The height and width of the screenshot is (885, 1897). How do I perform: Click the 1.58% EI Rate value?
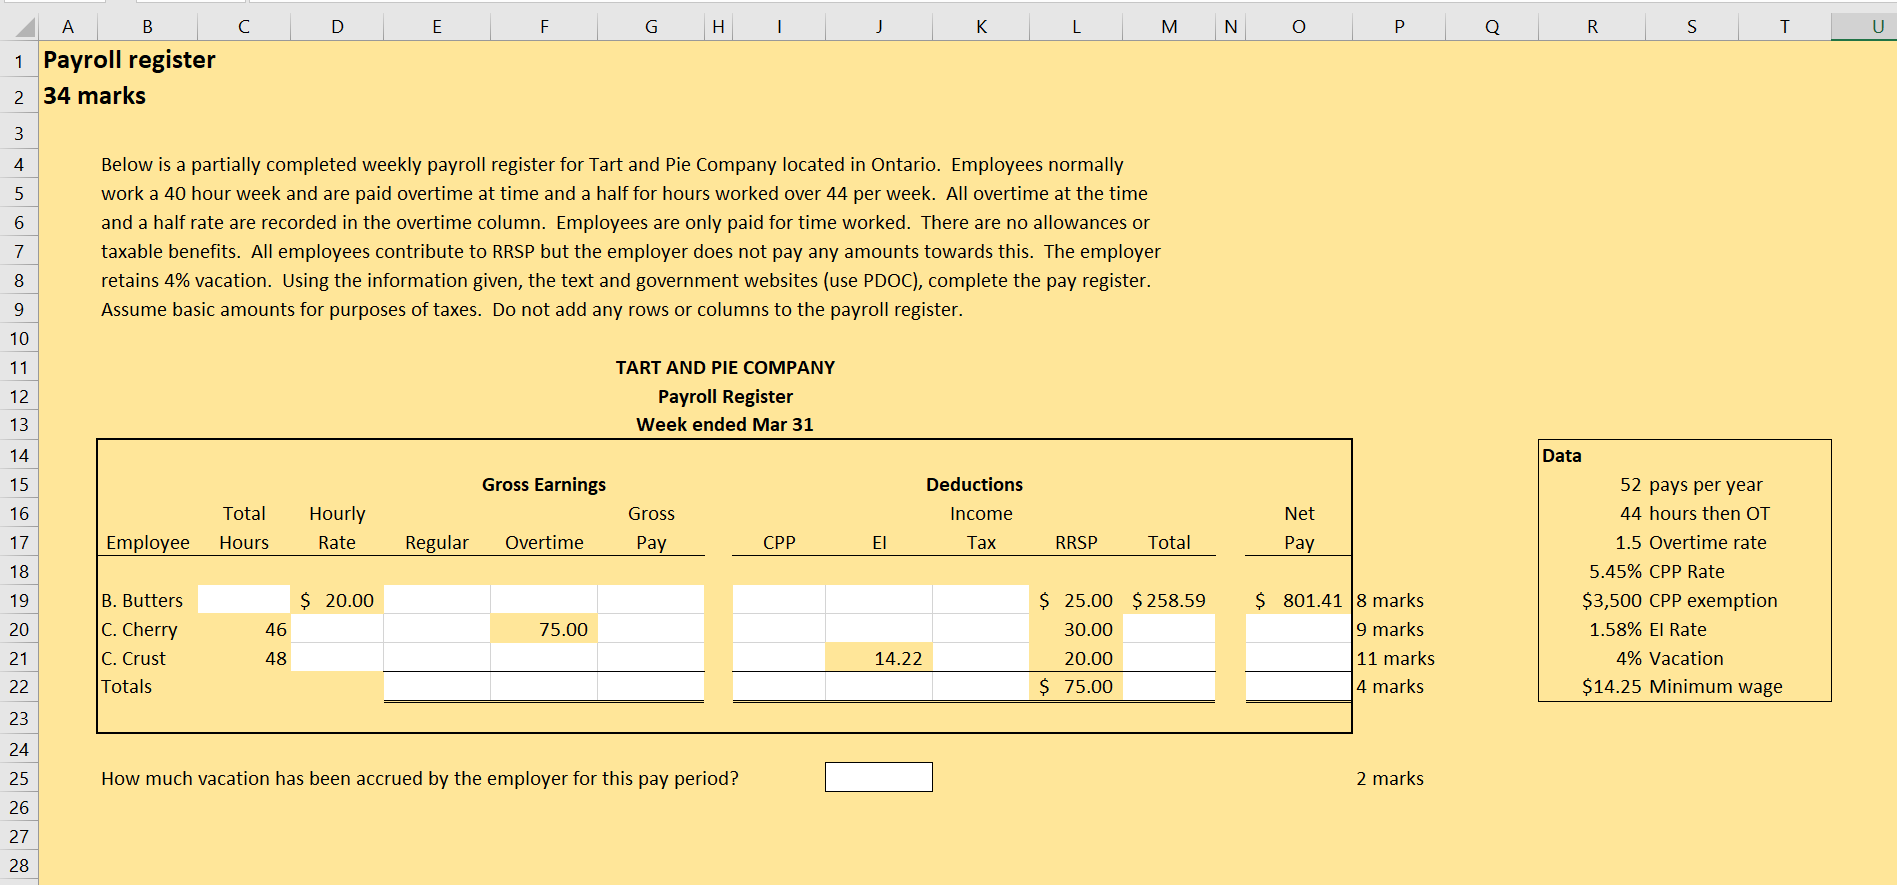tap(1615, 629)
